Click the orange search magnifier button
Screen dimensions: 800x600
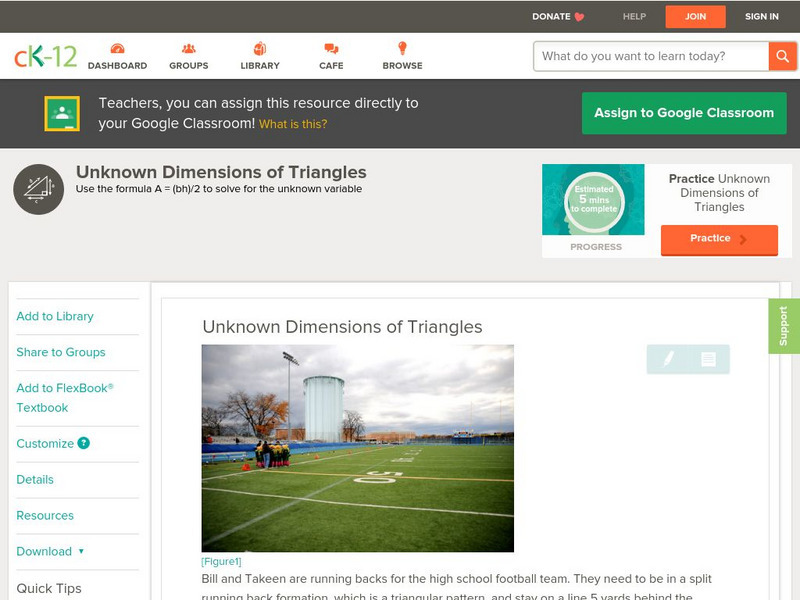782,56
